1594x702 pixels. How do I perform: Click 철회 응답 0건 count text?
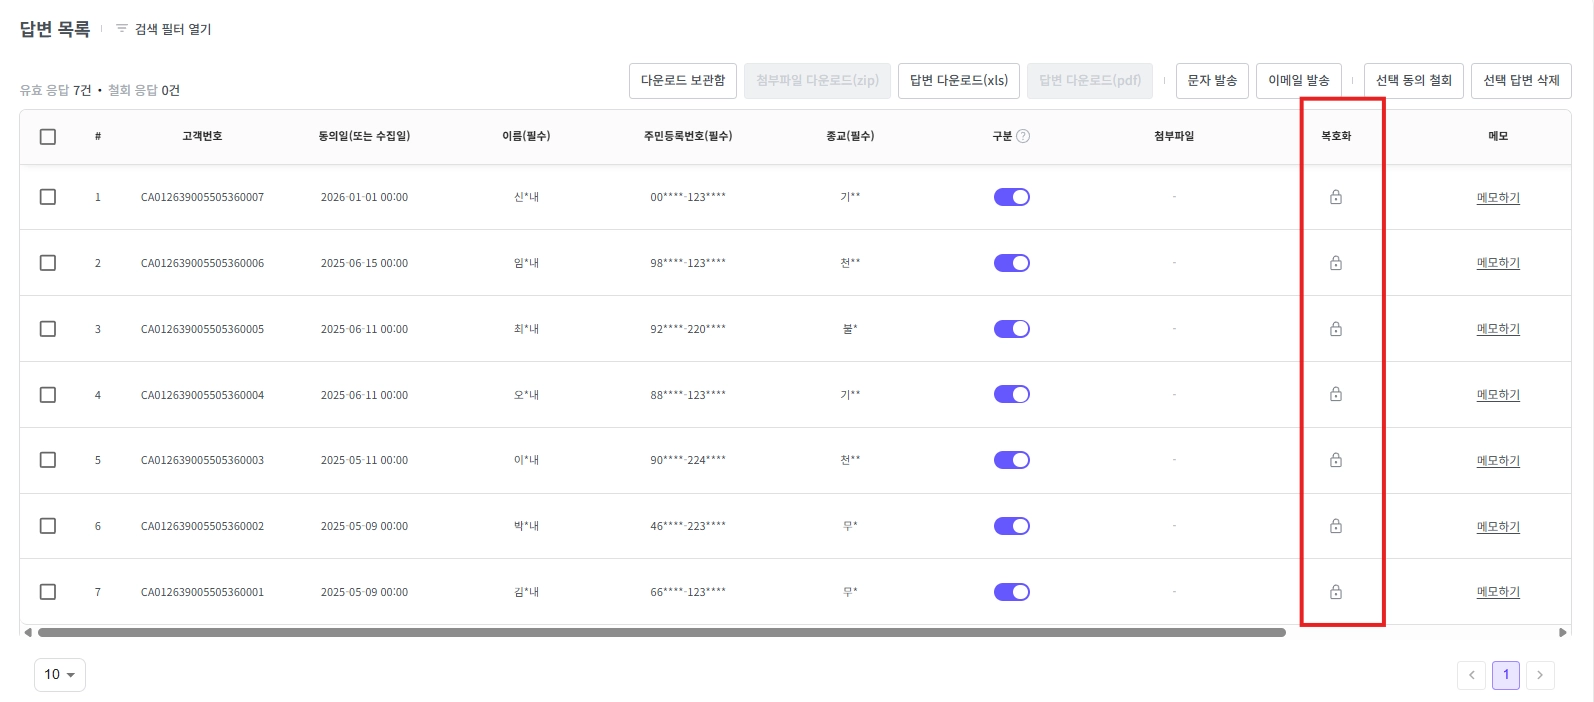(x=144, y=90)
